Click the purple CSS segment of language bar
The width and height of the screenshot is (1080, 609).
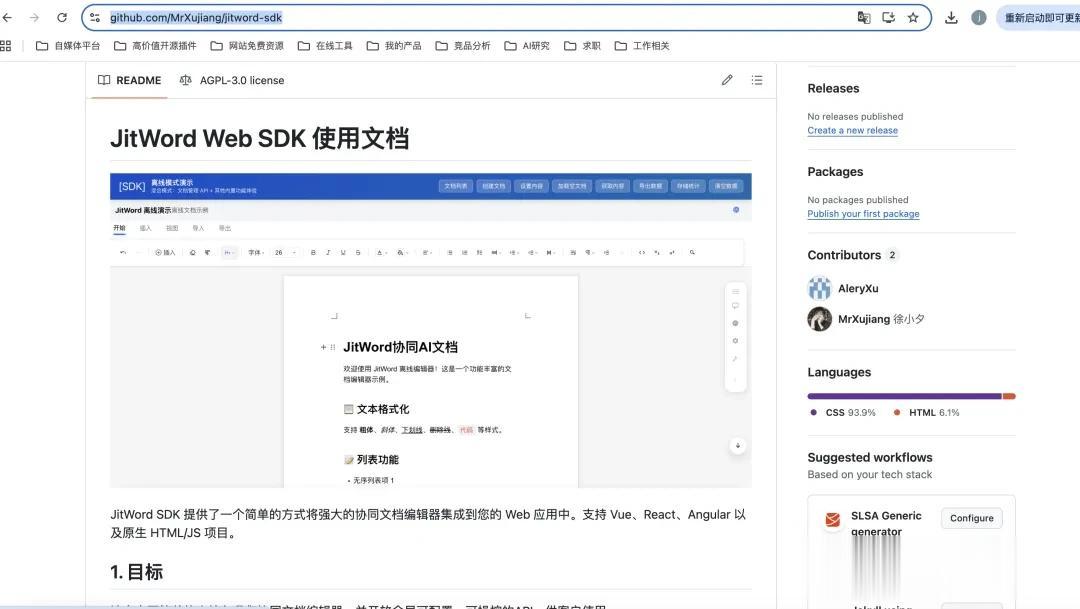pos(904,396)
